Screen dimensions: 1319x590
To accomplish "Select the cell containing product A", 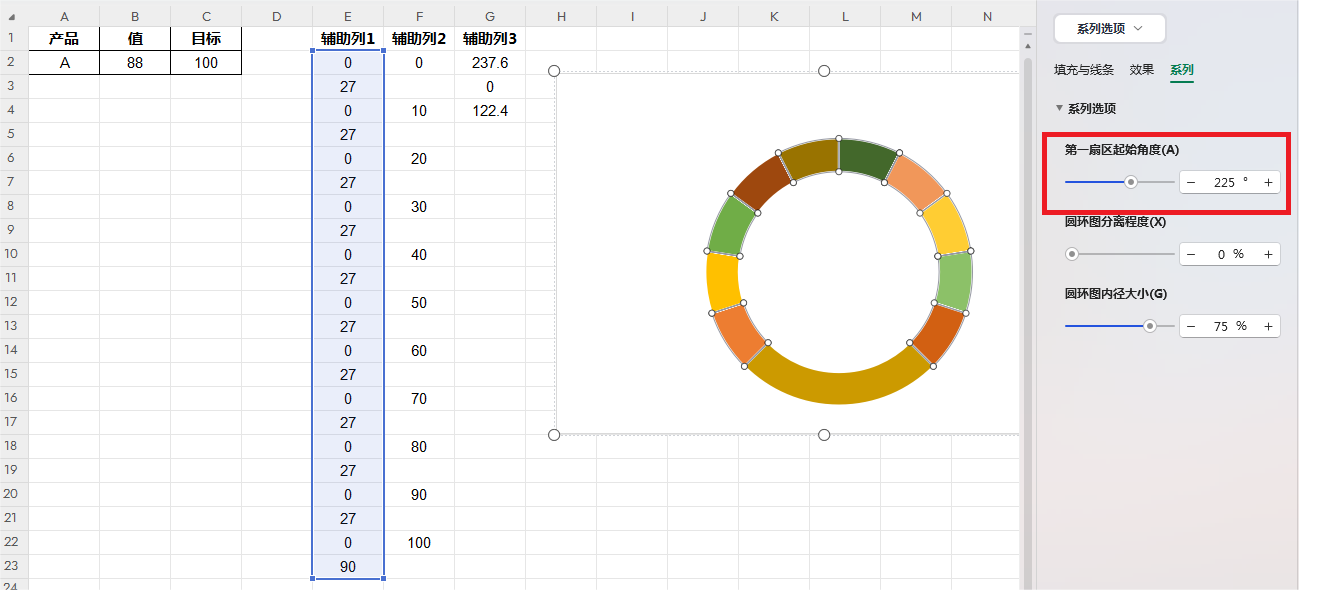I will pyautogui.click(x=64, y=63).
